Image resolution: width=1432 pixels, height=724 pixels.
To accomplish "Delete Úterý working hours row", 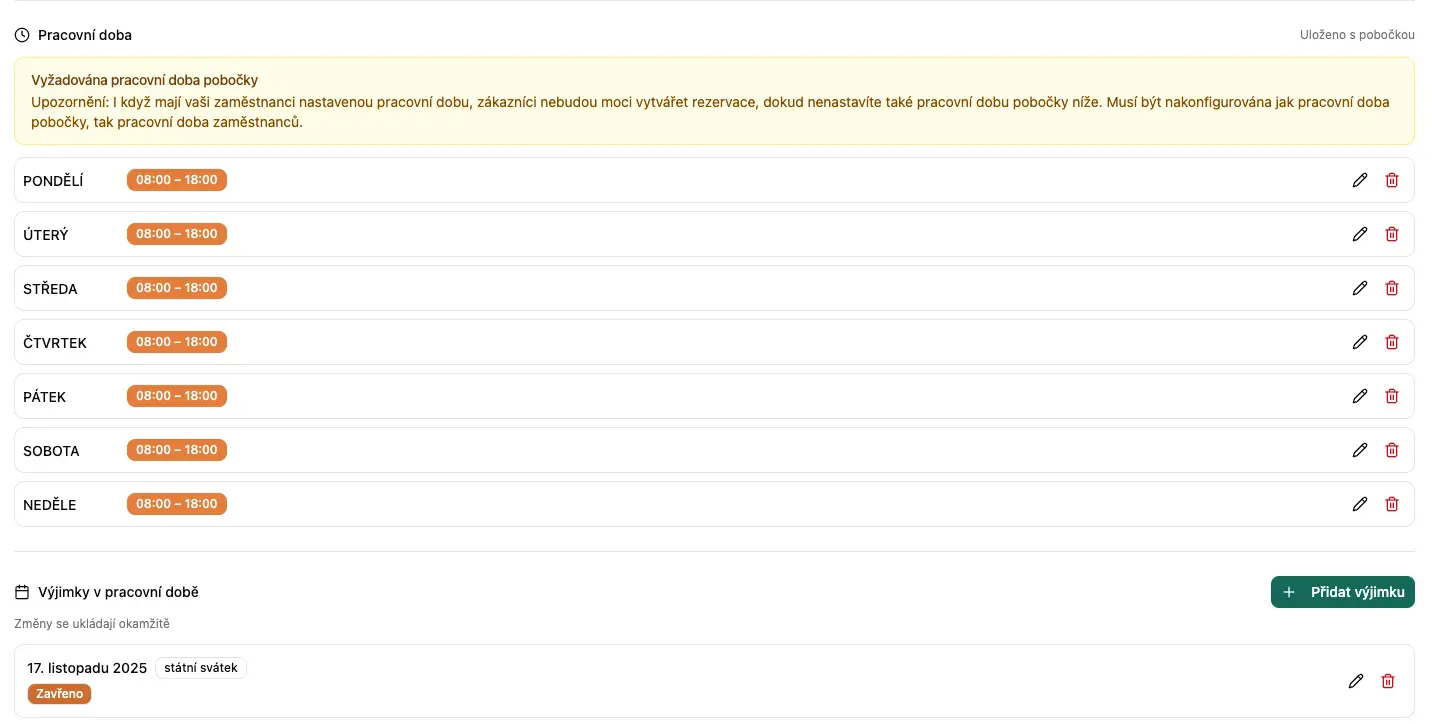I will pyautogui.click(x=1391, y=234).
